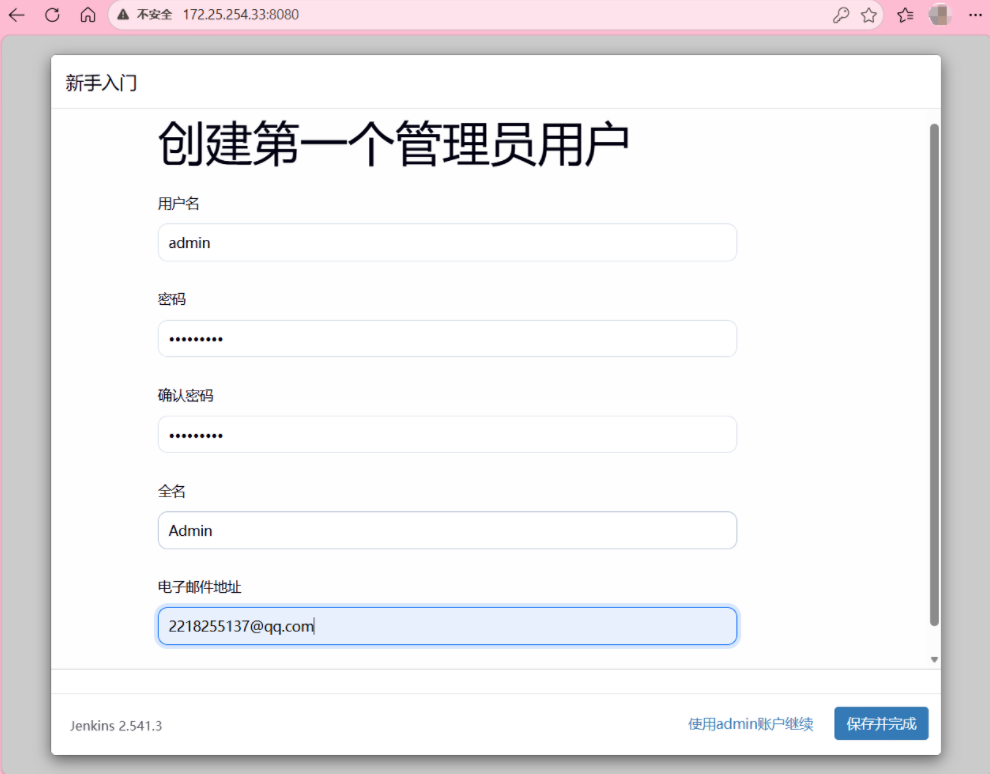Click the full name field containing Admin
The image size is (990, 774).
[447, 530]
